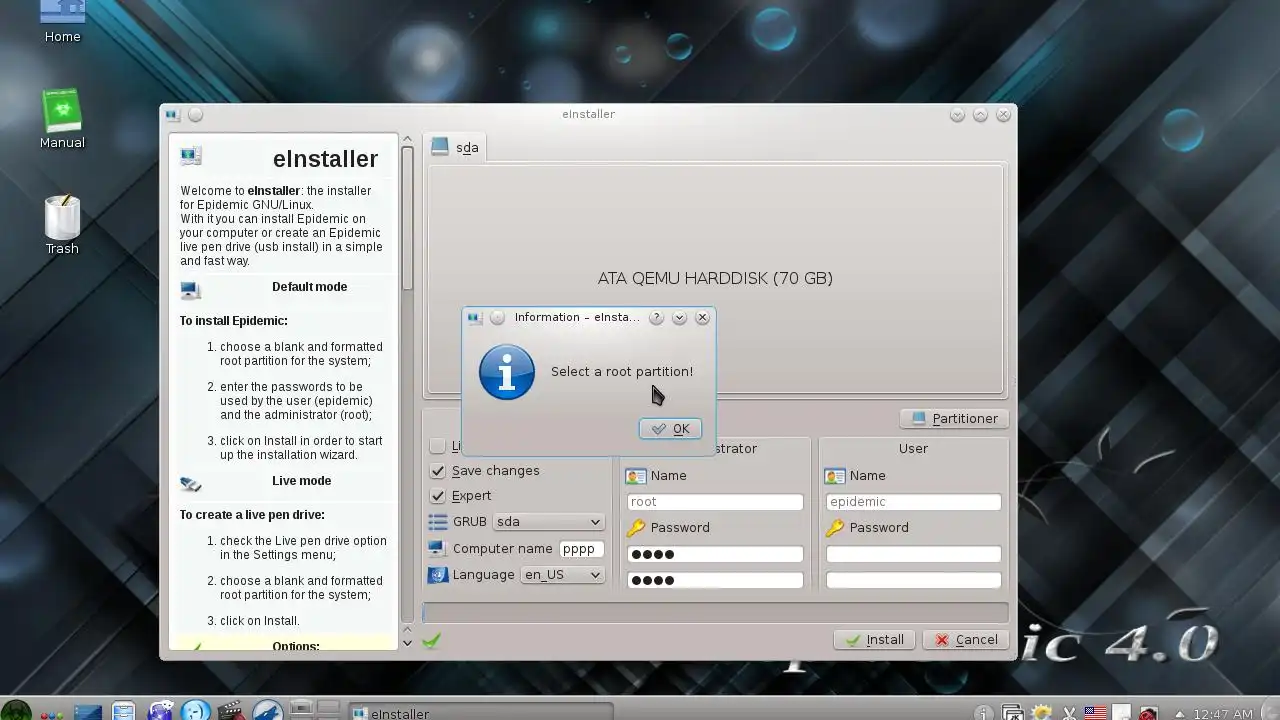The height and width of the screenshot is (720, 1280).
Task: Click the Administrator password confirmation field
Action: (715, 580)
